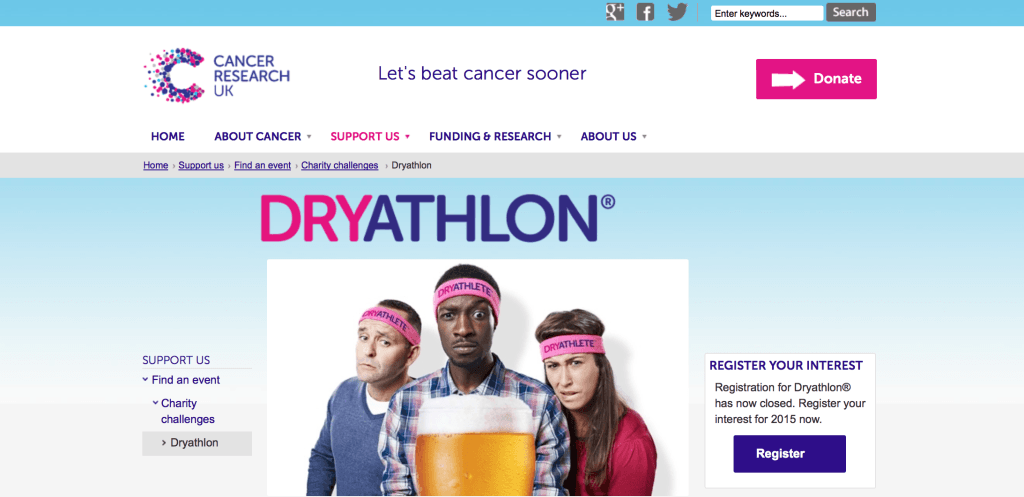This screenshot has height=497, width=1024.
Task: Open the Google Plus social icon
Action: 615,12
